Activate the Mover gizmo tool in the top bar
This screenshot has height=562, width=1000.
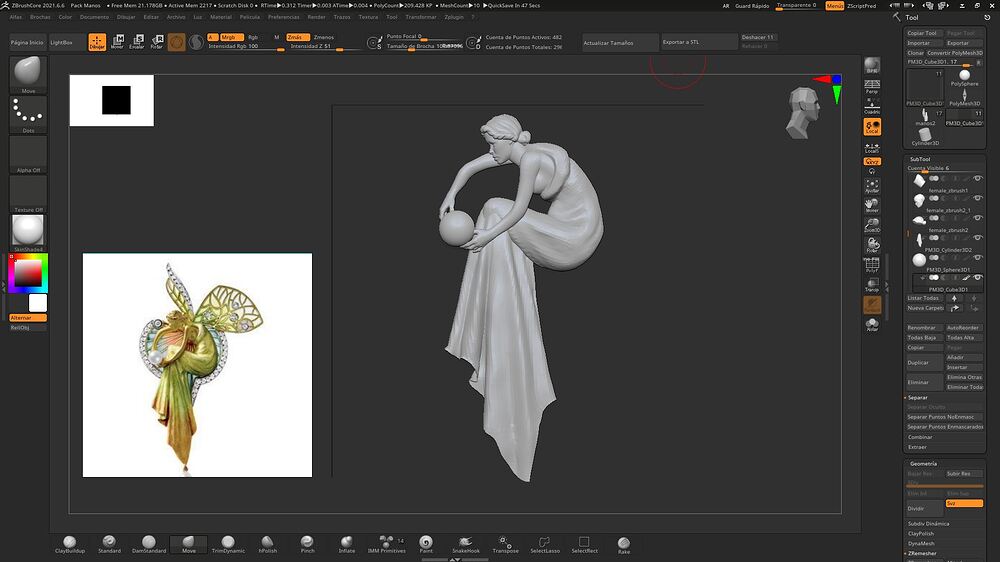[x=117, y=42]
